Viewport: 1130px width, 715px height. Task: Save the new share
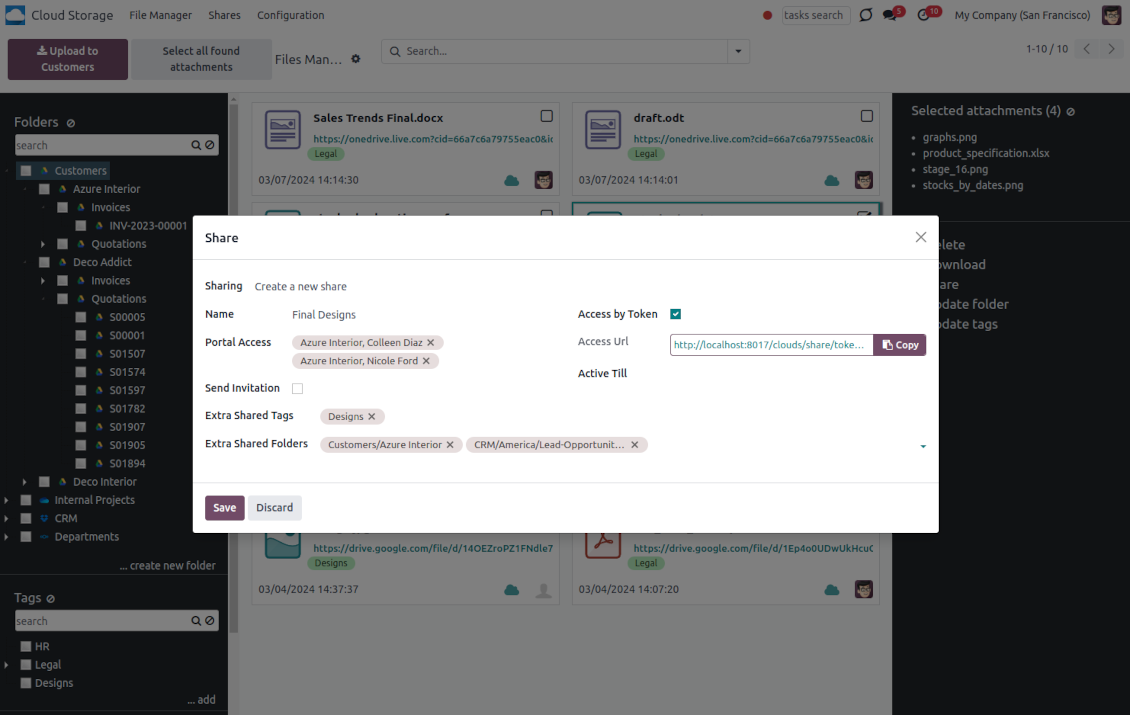[225, 508]
